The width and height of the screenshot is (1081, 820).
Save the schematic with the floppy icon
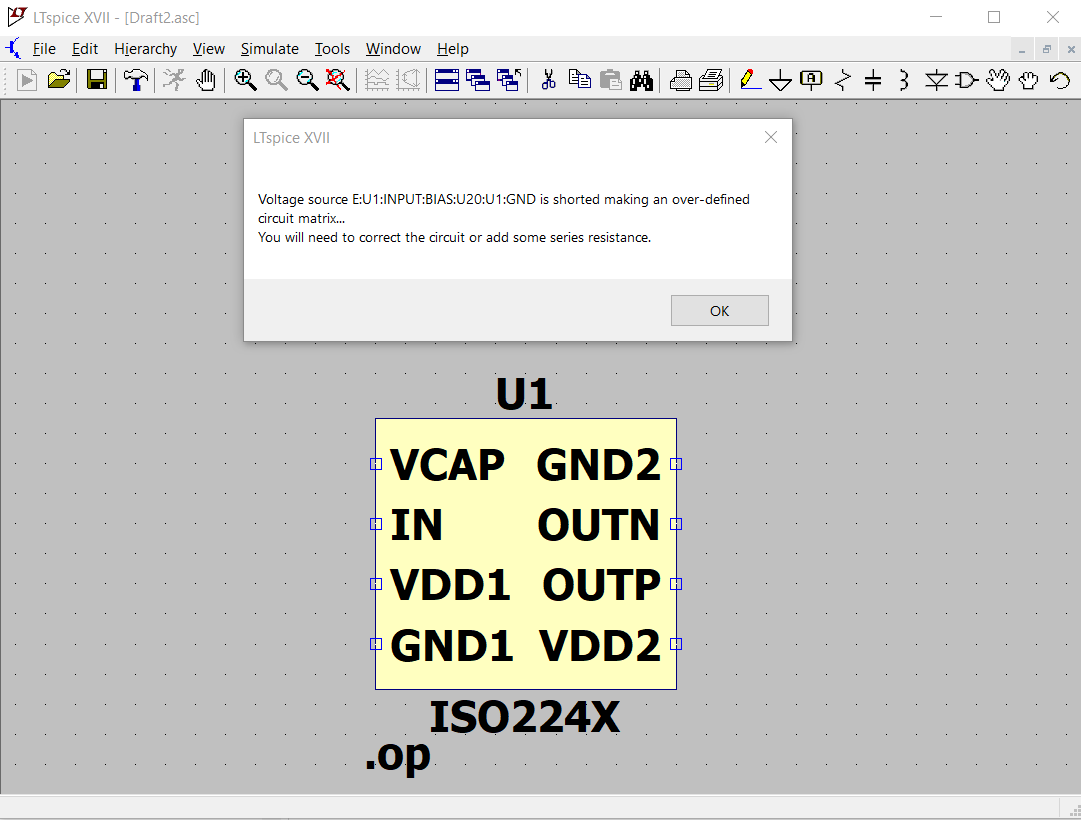tap(97, 80)
